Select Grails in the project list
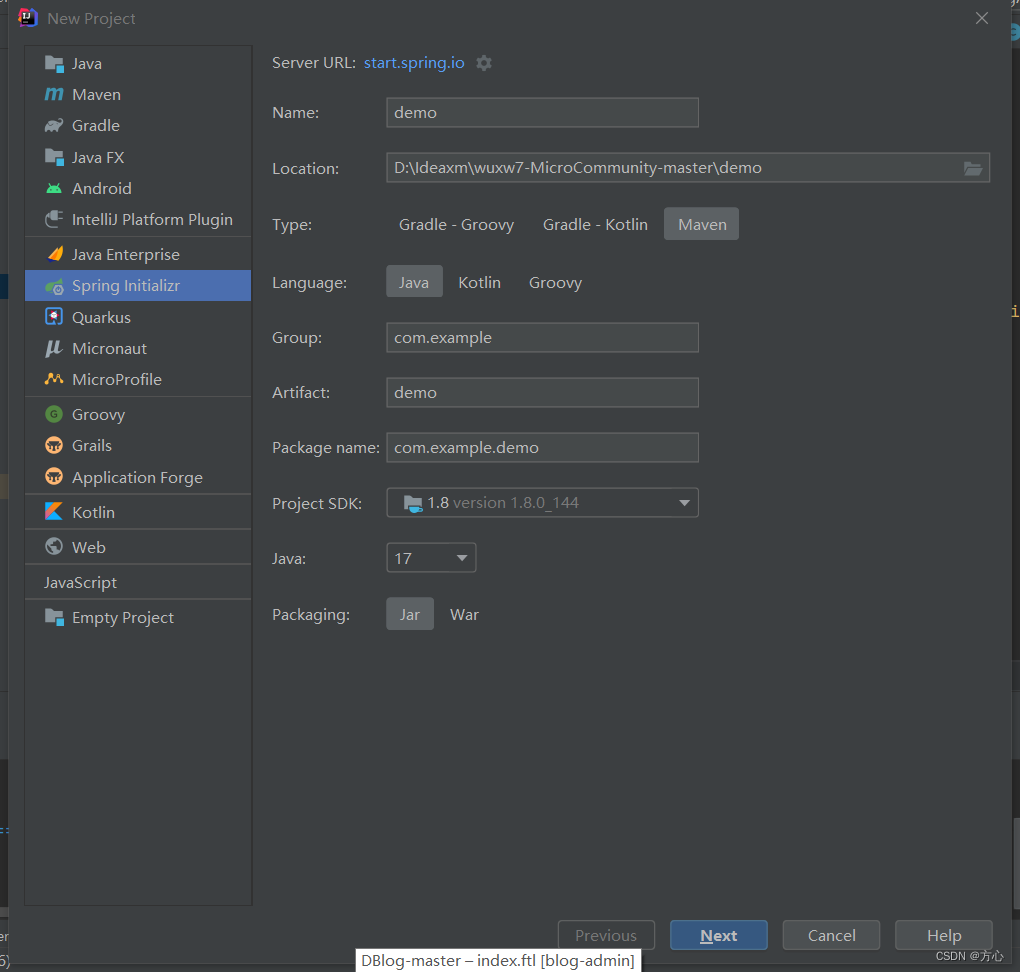The height and width of the screenshot is (972, 1020). tap(138, 446)
